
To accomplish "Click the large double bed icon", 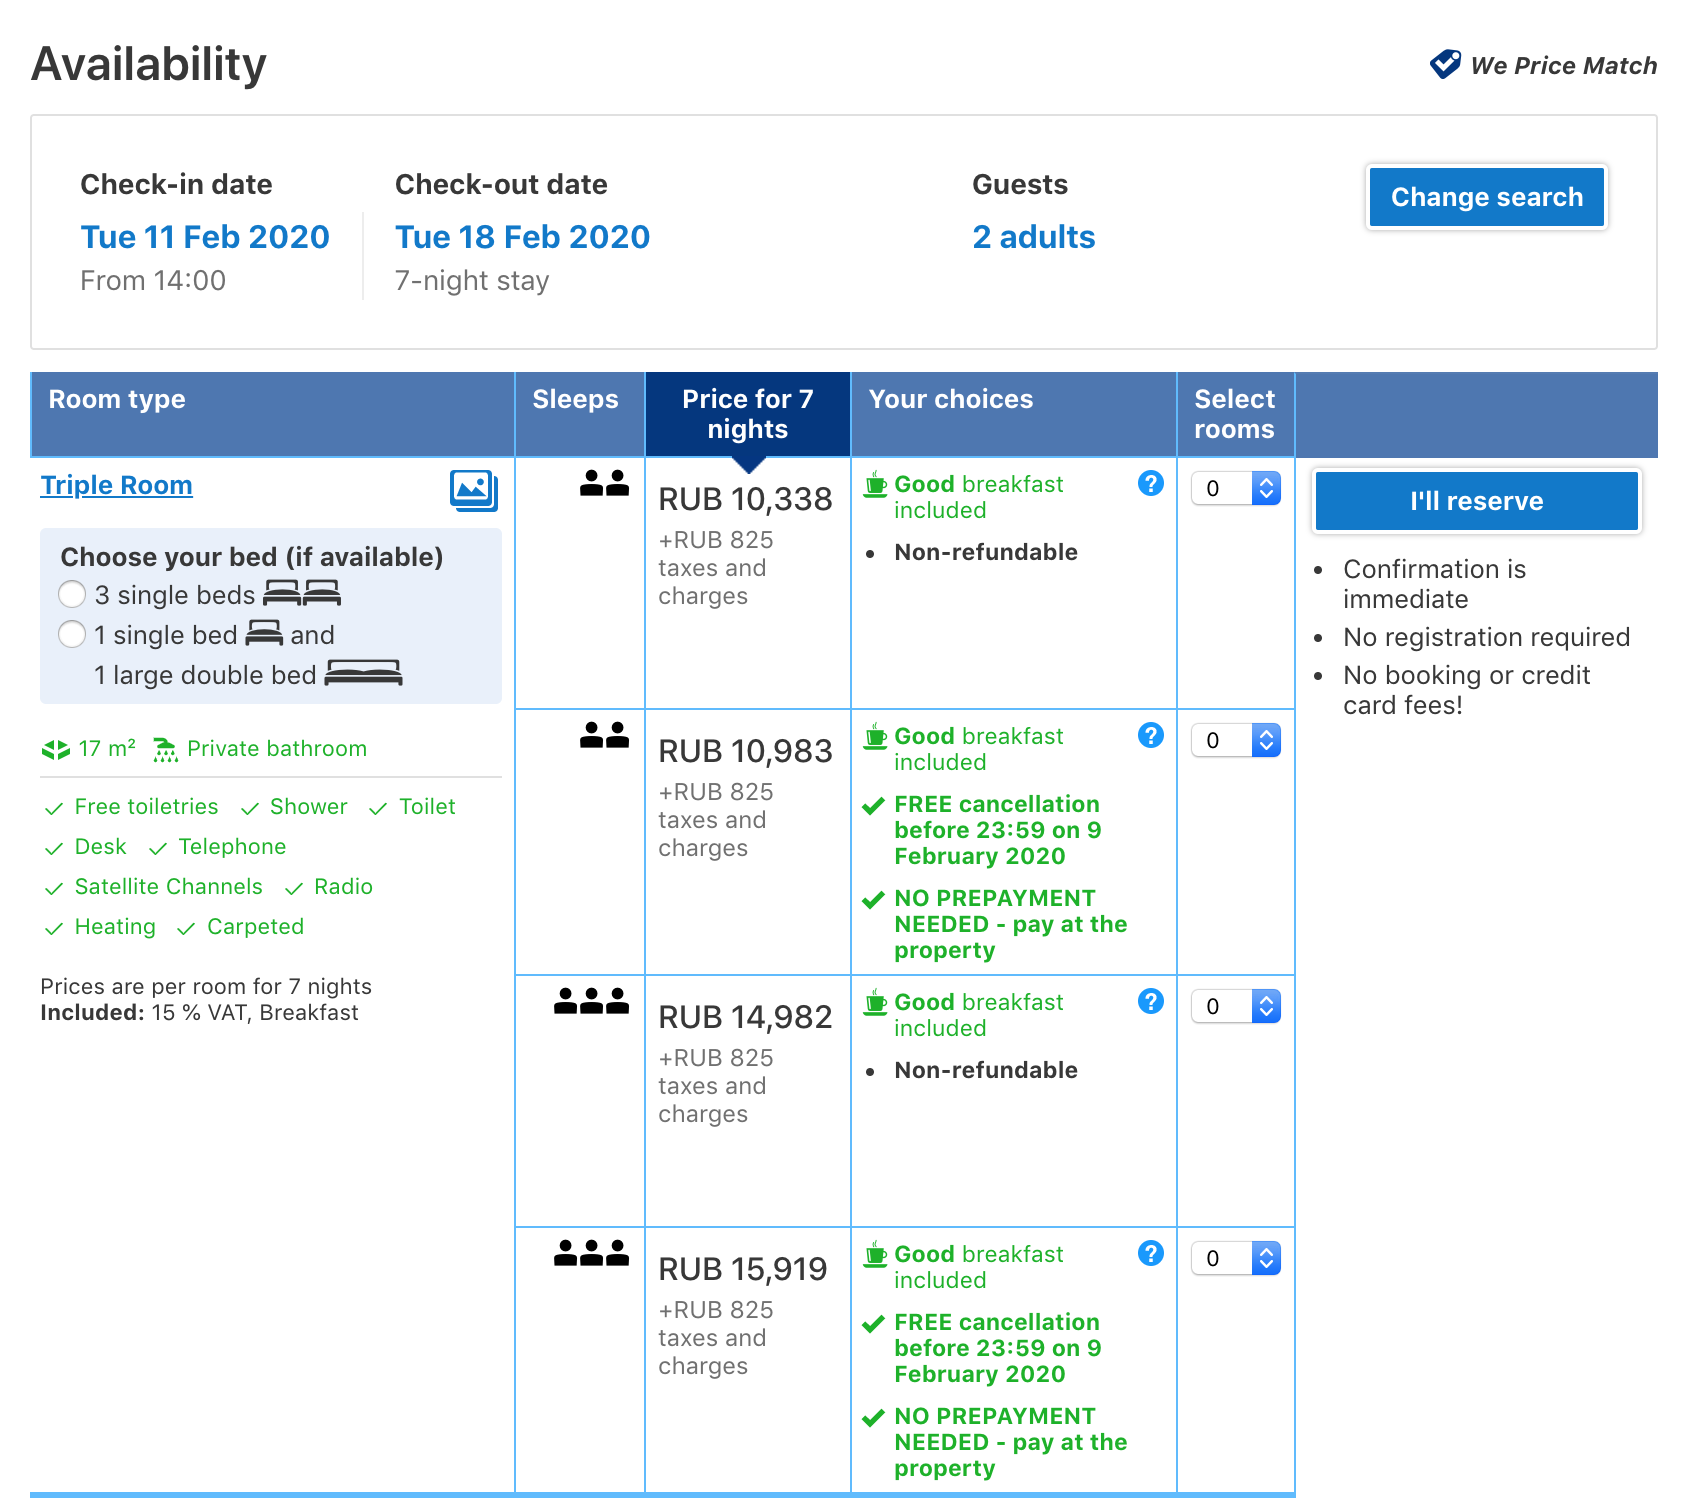I will [x=364, y=674].
